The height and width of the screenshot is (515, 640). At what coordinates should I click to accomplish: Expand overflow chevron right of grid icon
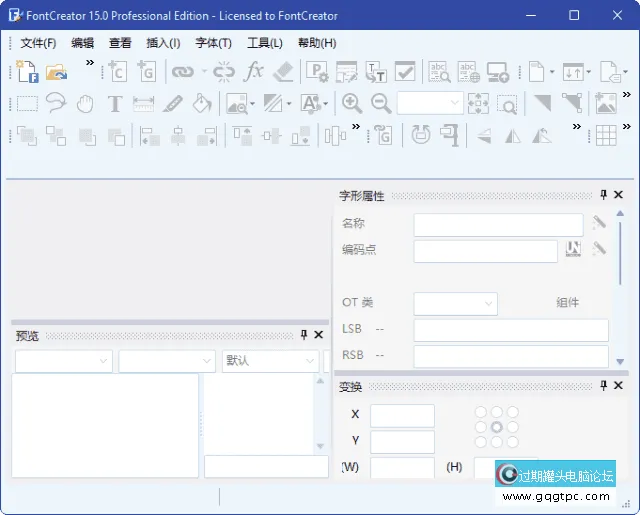pos(627,127)
